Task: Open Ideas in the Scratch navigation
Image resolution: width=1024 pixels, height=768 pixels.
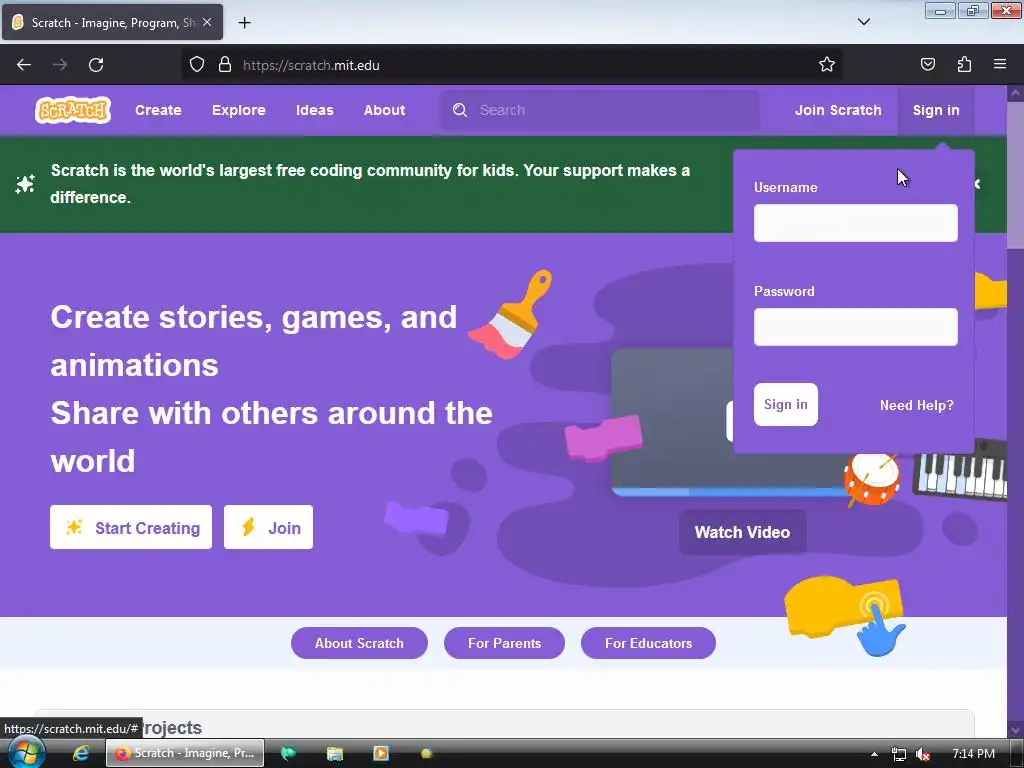Action: click(x=315, y=110)
